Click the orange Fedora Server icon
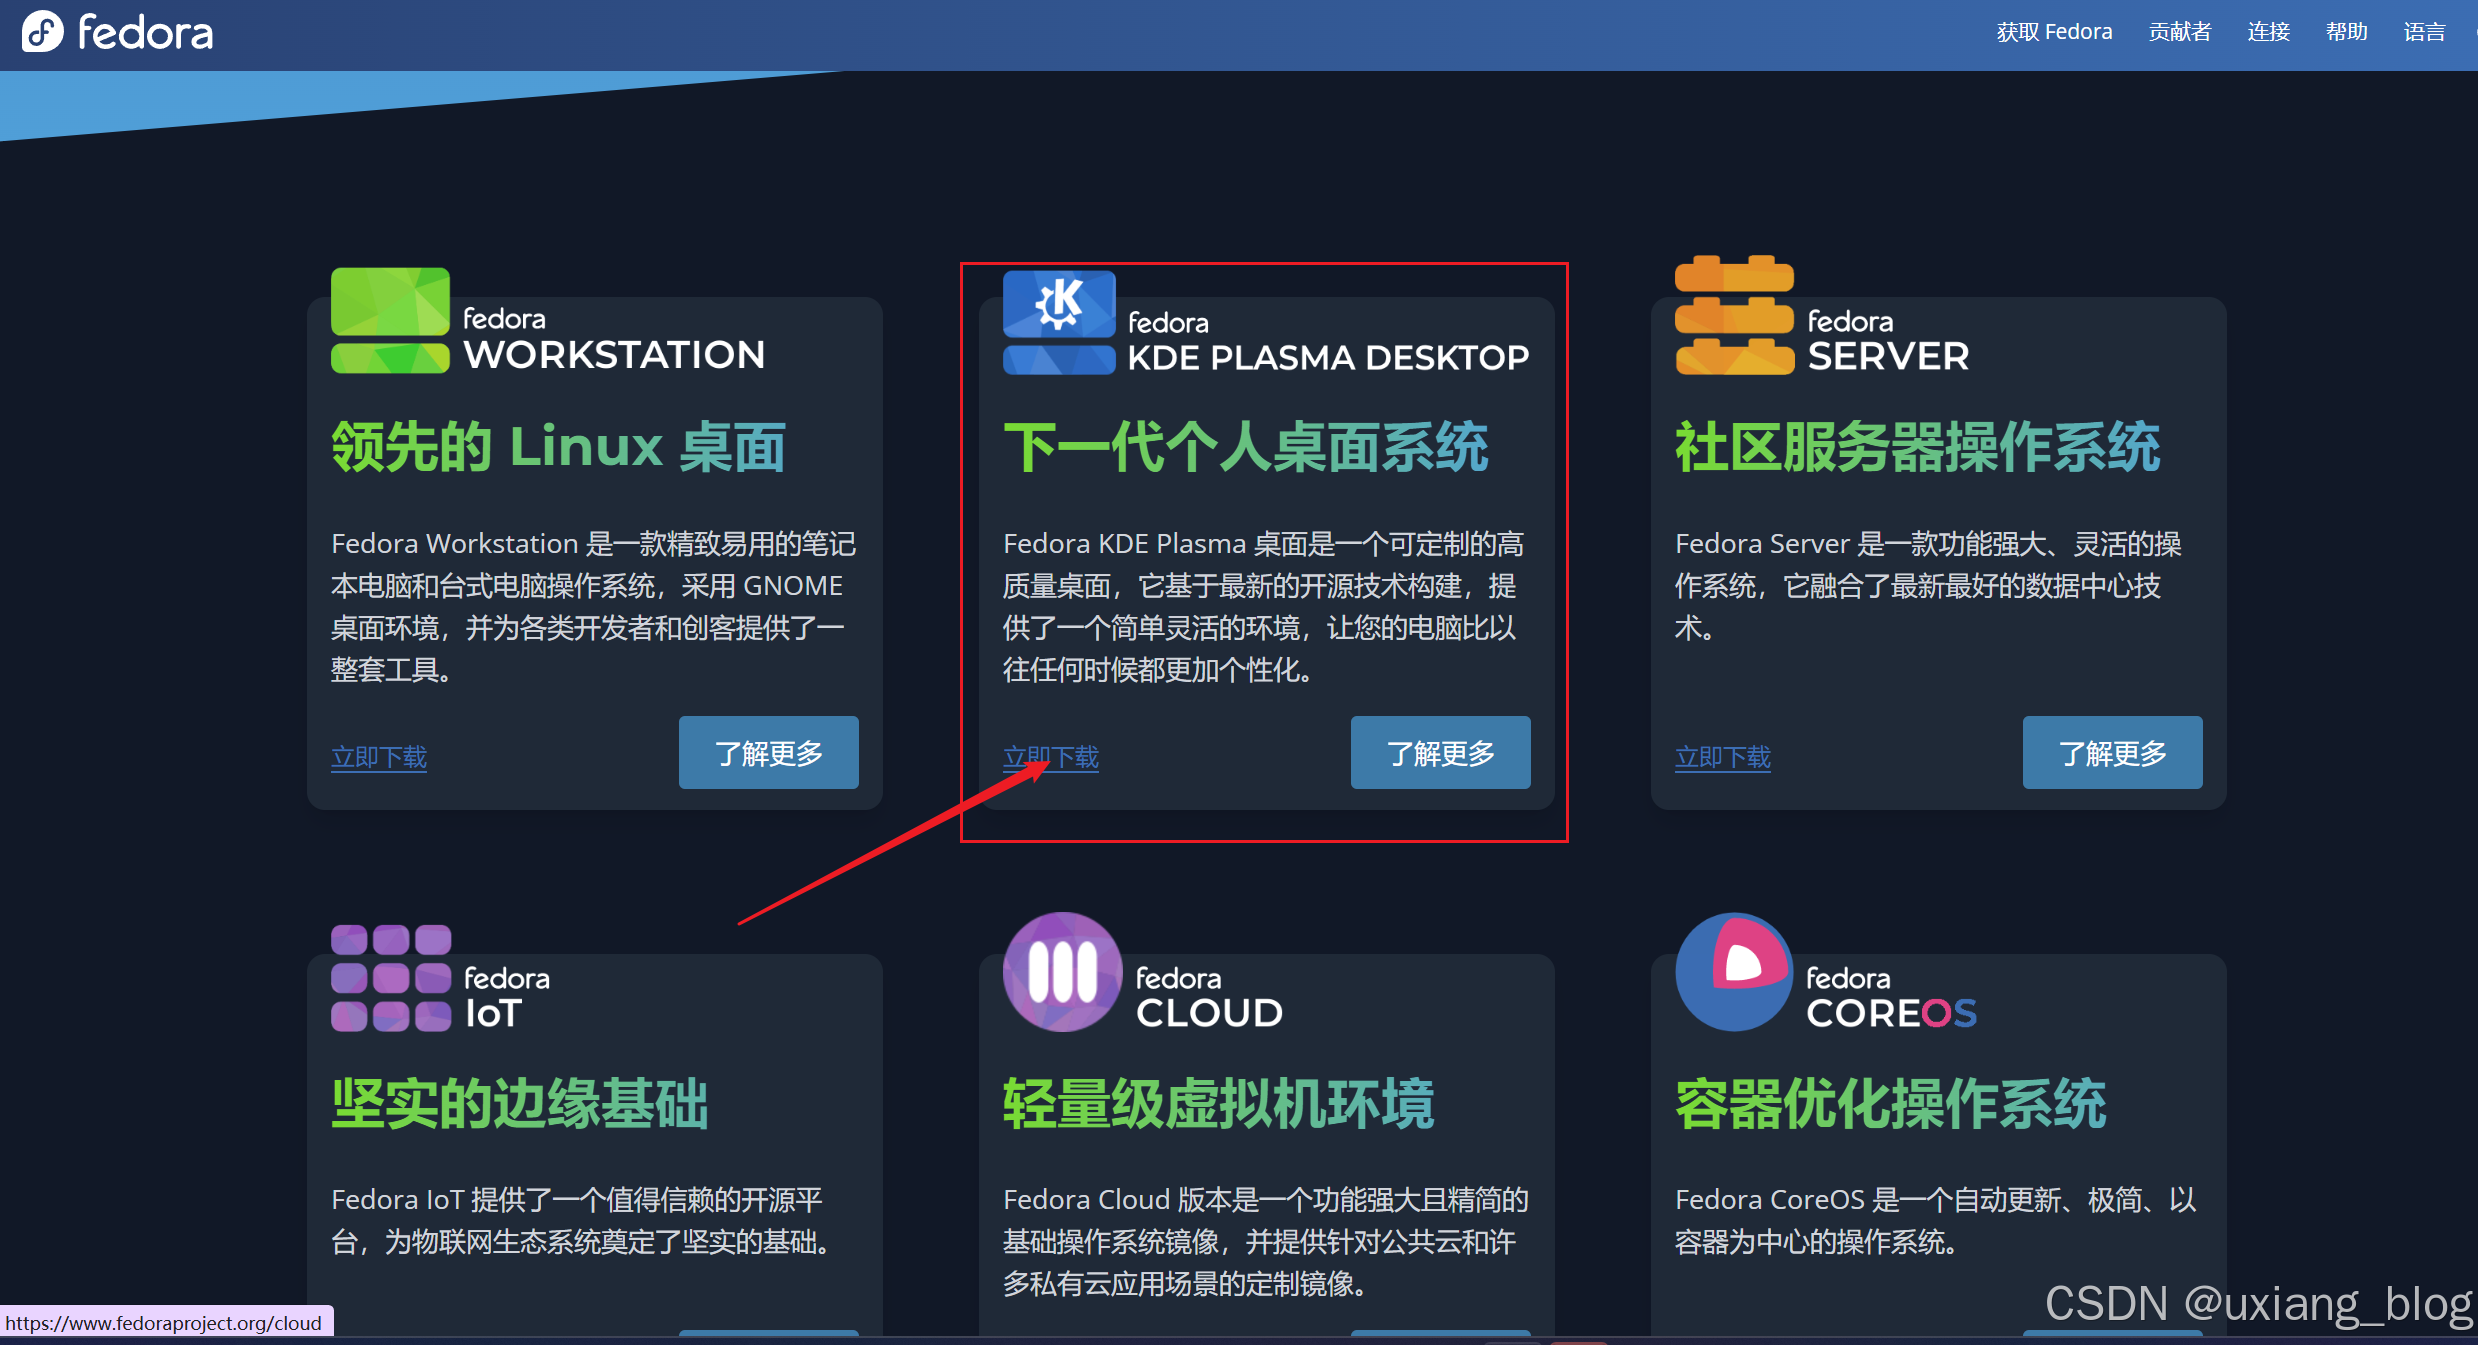This screenshot has width=2478, height=1345. pos(1734,317)
